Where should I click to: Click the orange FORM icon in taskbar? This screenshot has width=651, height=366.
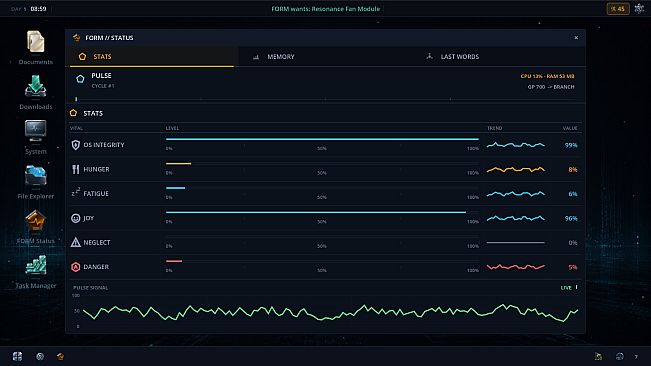point(61,356)
